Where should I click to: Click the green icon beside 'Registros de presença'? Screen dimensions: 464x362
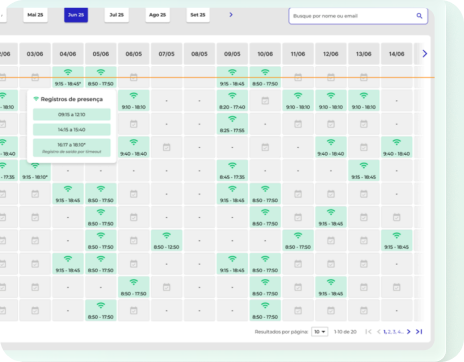pyautogui.click(x=36, y=99)
